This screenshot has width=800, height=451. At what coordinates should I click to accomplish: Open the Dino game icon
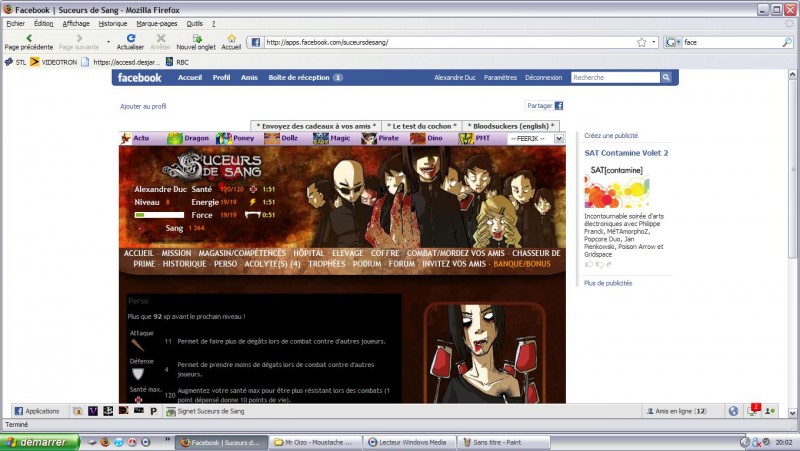(417, 138)
